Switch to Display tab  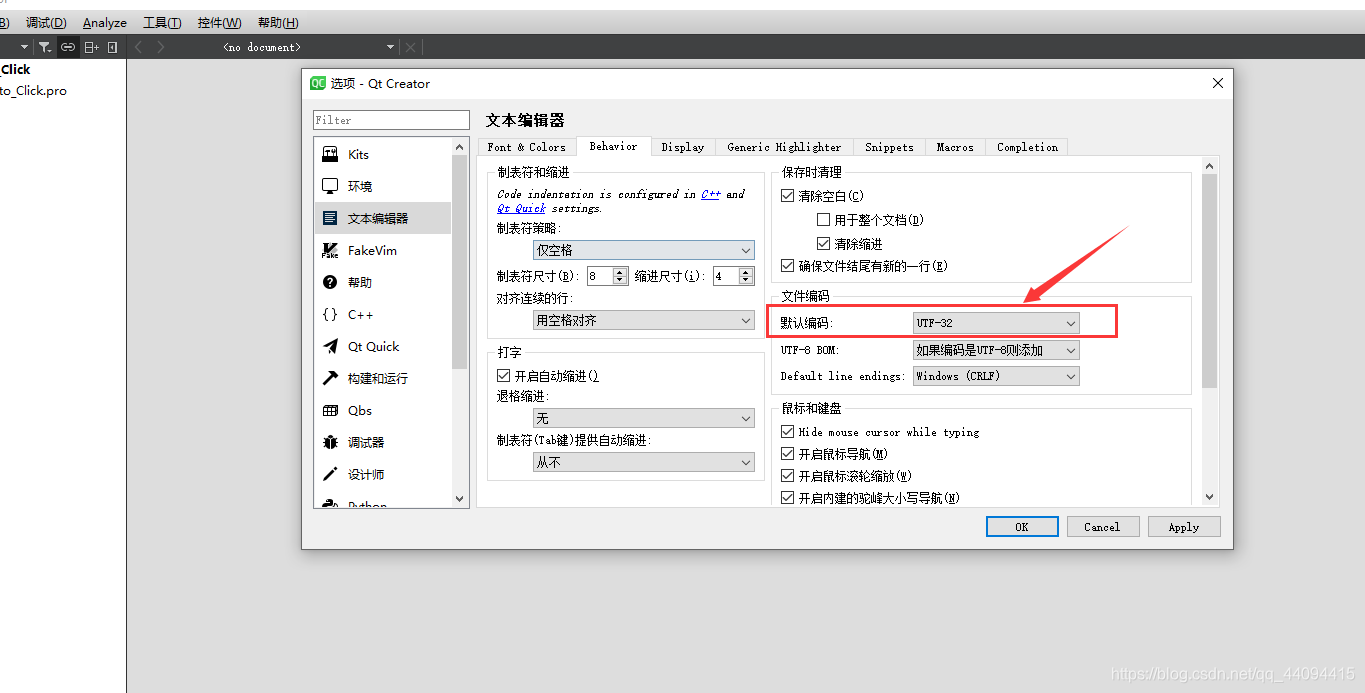point(683,147)
